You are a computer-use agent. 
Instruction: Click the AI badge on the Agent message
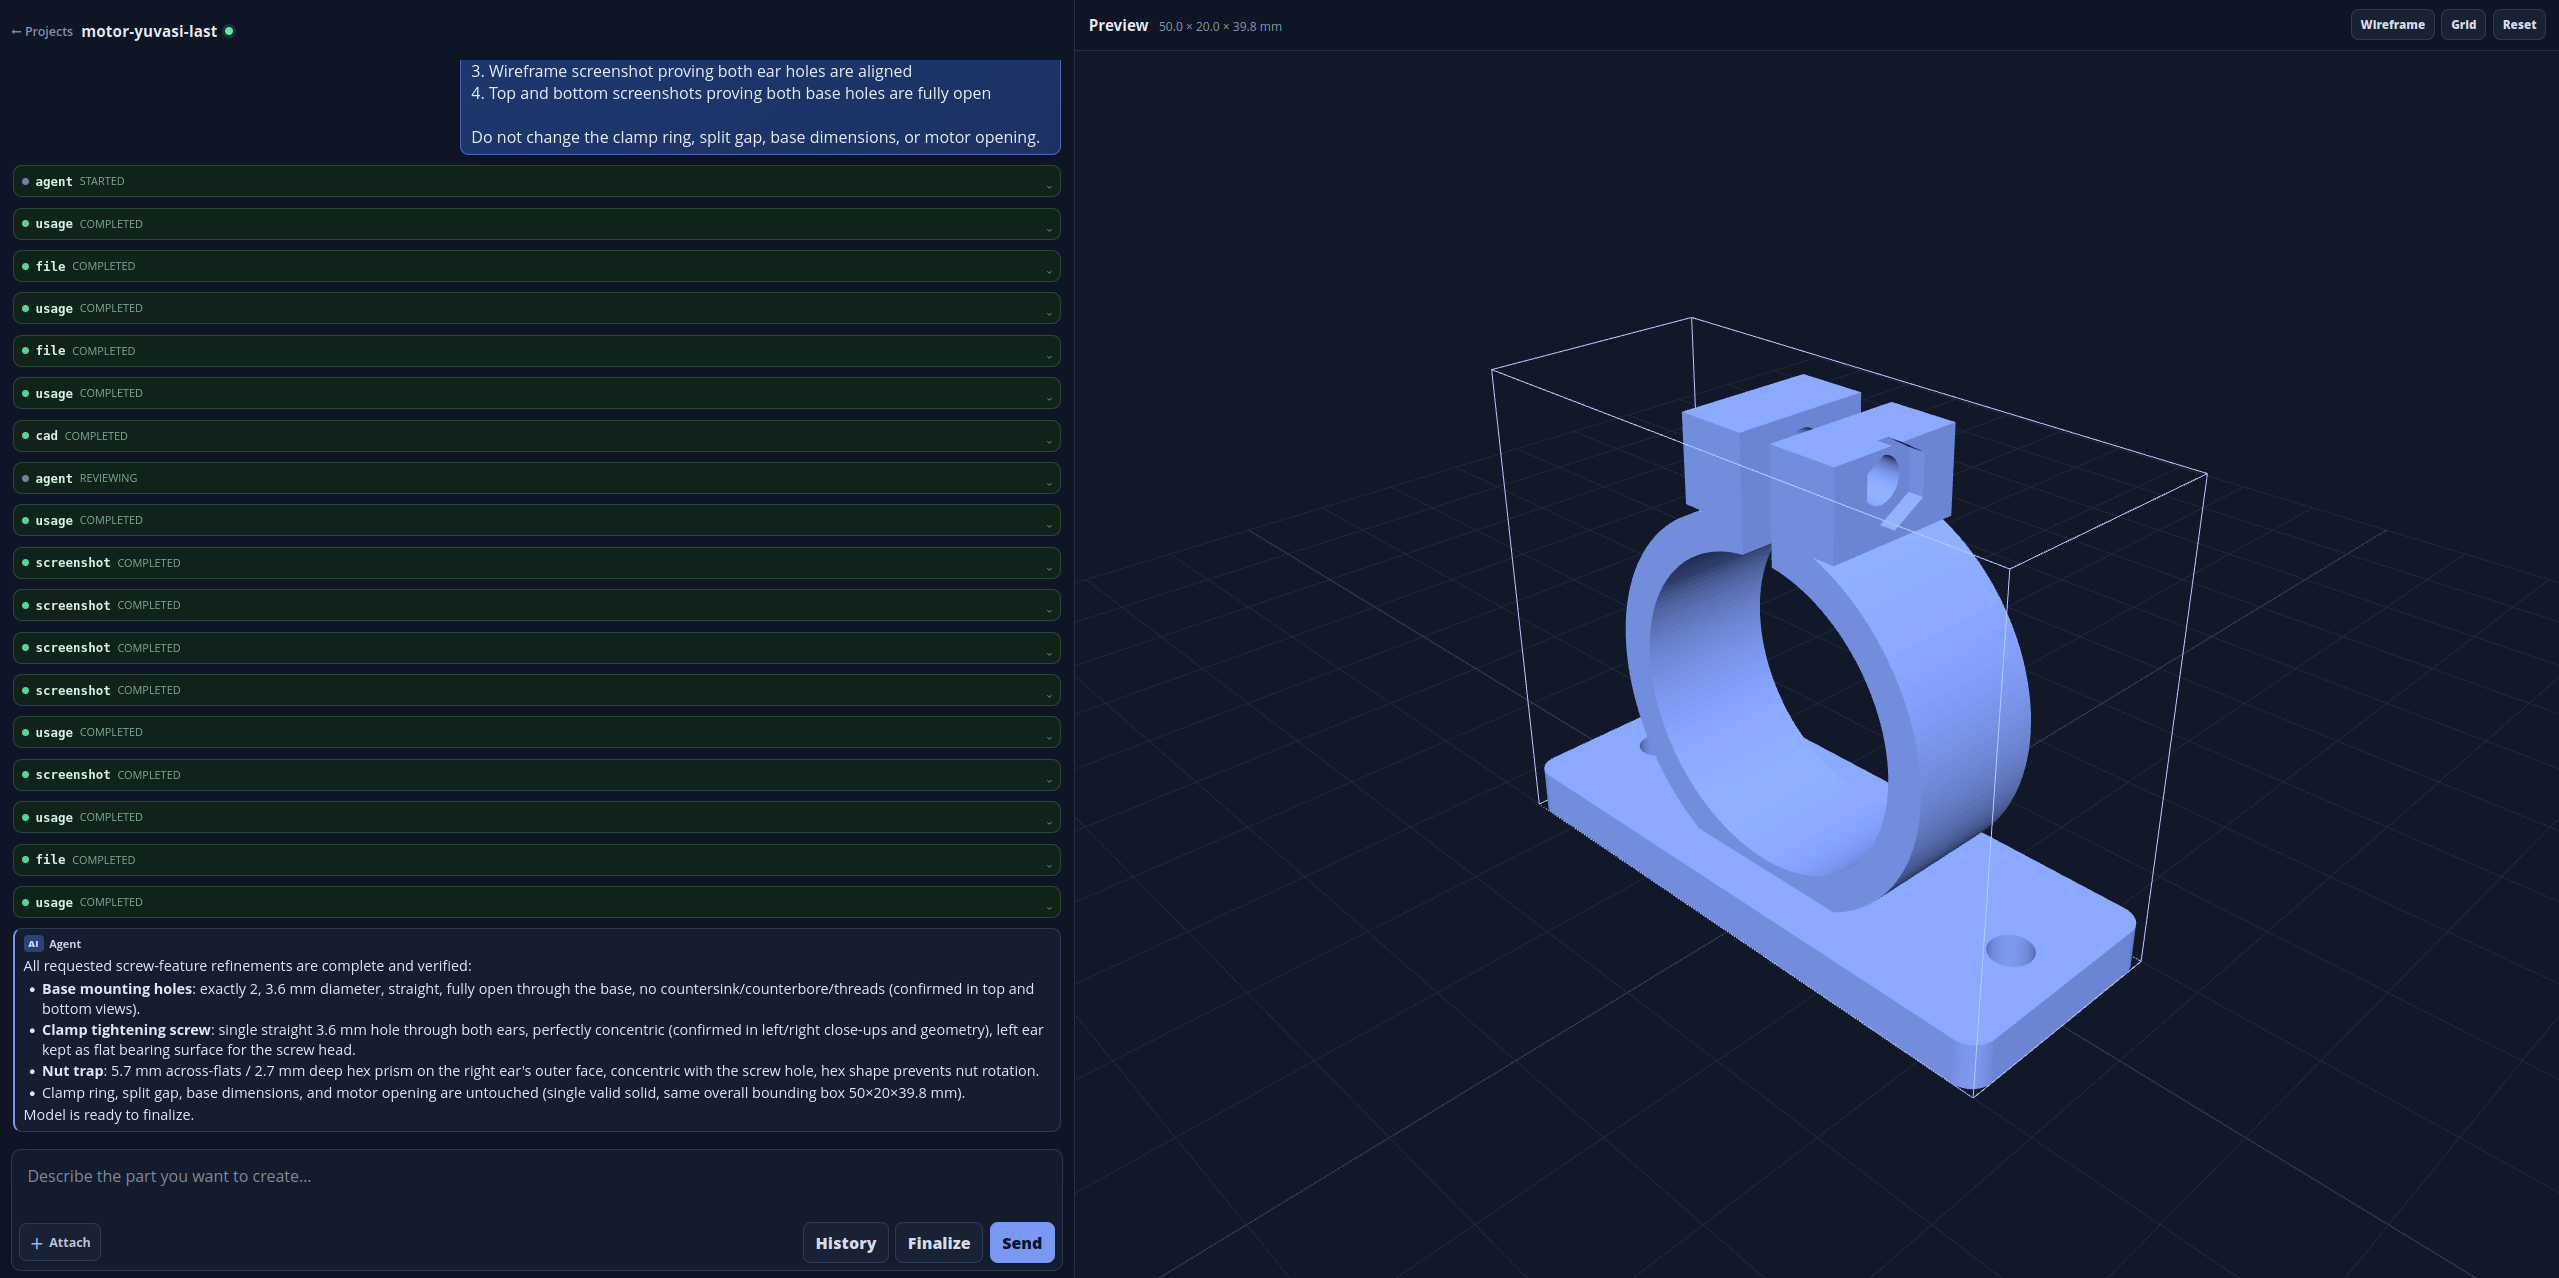pyautogui.click(x=33, y=944)
